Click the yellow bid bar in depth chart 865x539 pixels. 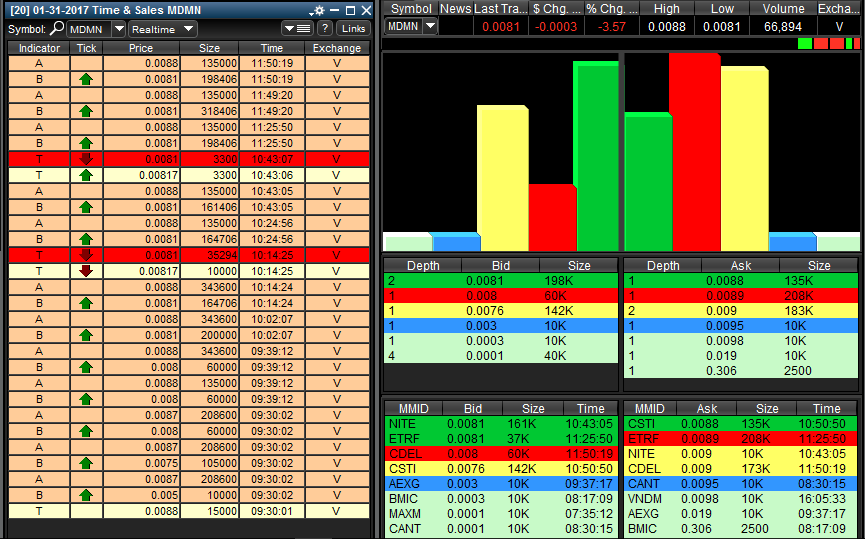tap(502, 178)
